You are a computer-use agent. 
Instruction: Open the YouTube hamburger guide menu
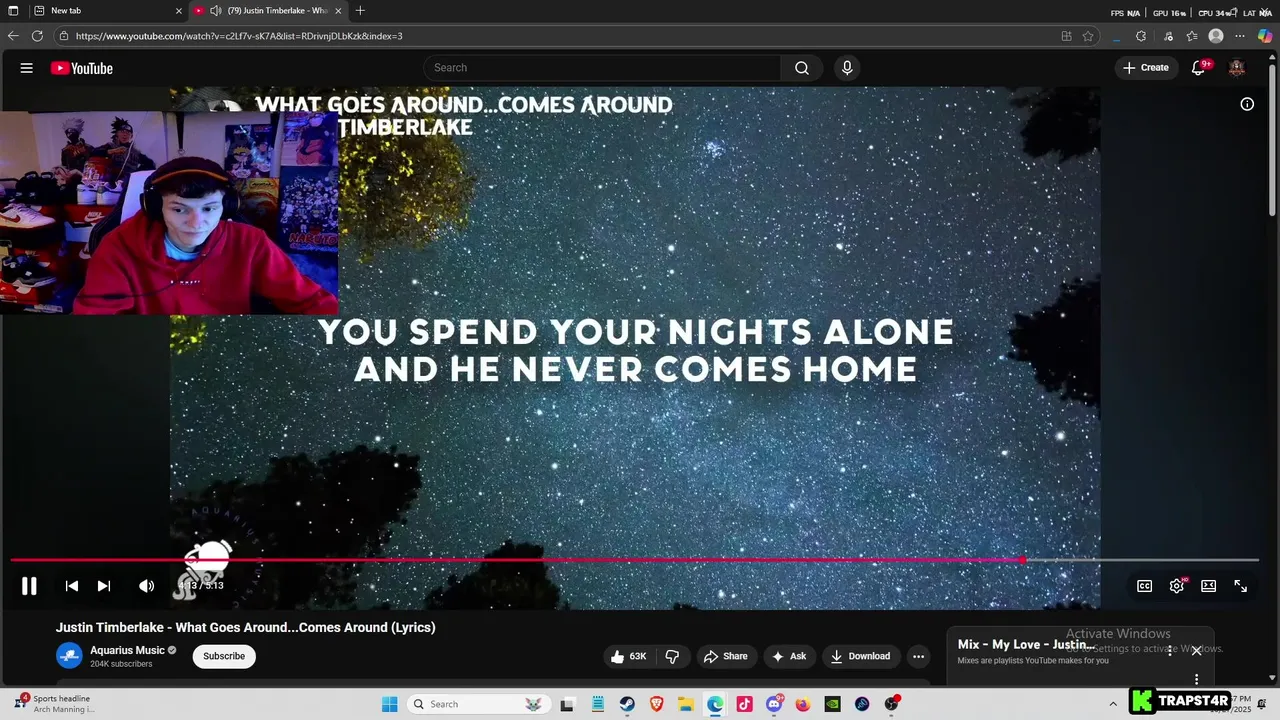[27, 68]
